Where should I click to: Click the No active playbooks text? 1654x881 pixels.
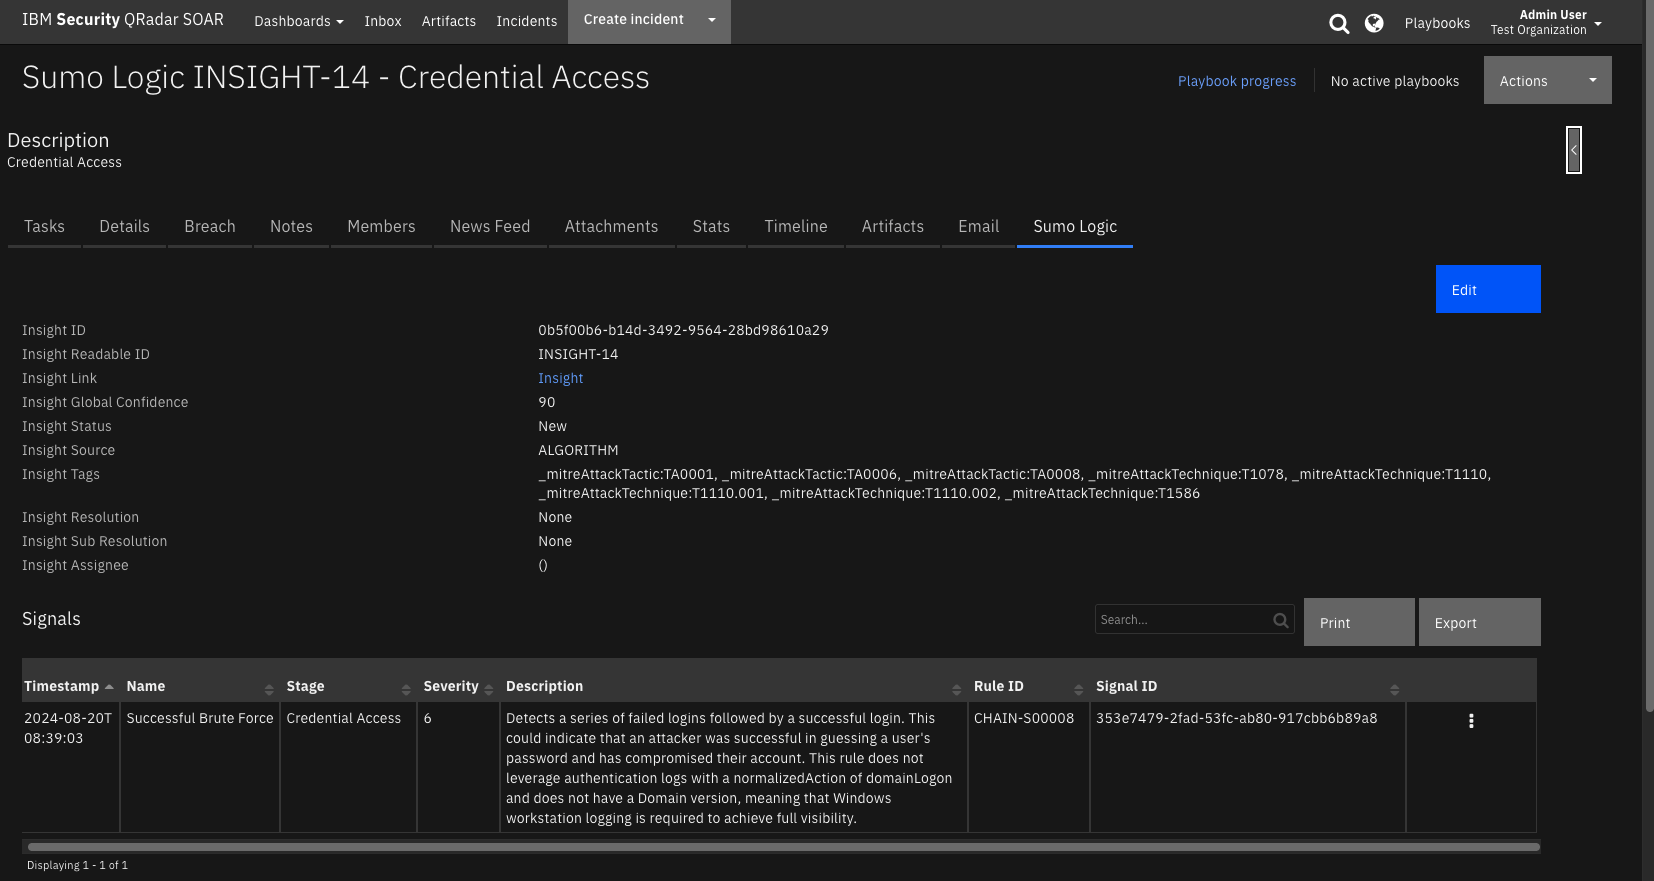pyautogui.click(x=1395, y=81)
